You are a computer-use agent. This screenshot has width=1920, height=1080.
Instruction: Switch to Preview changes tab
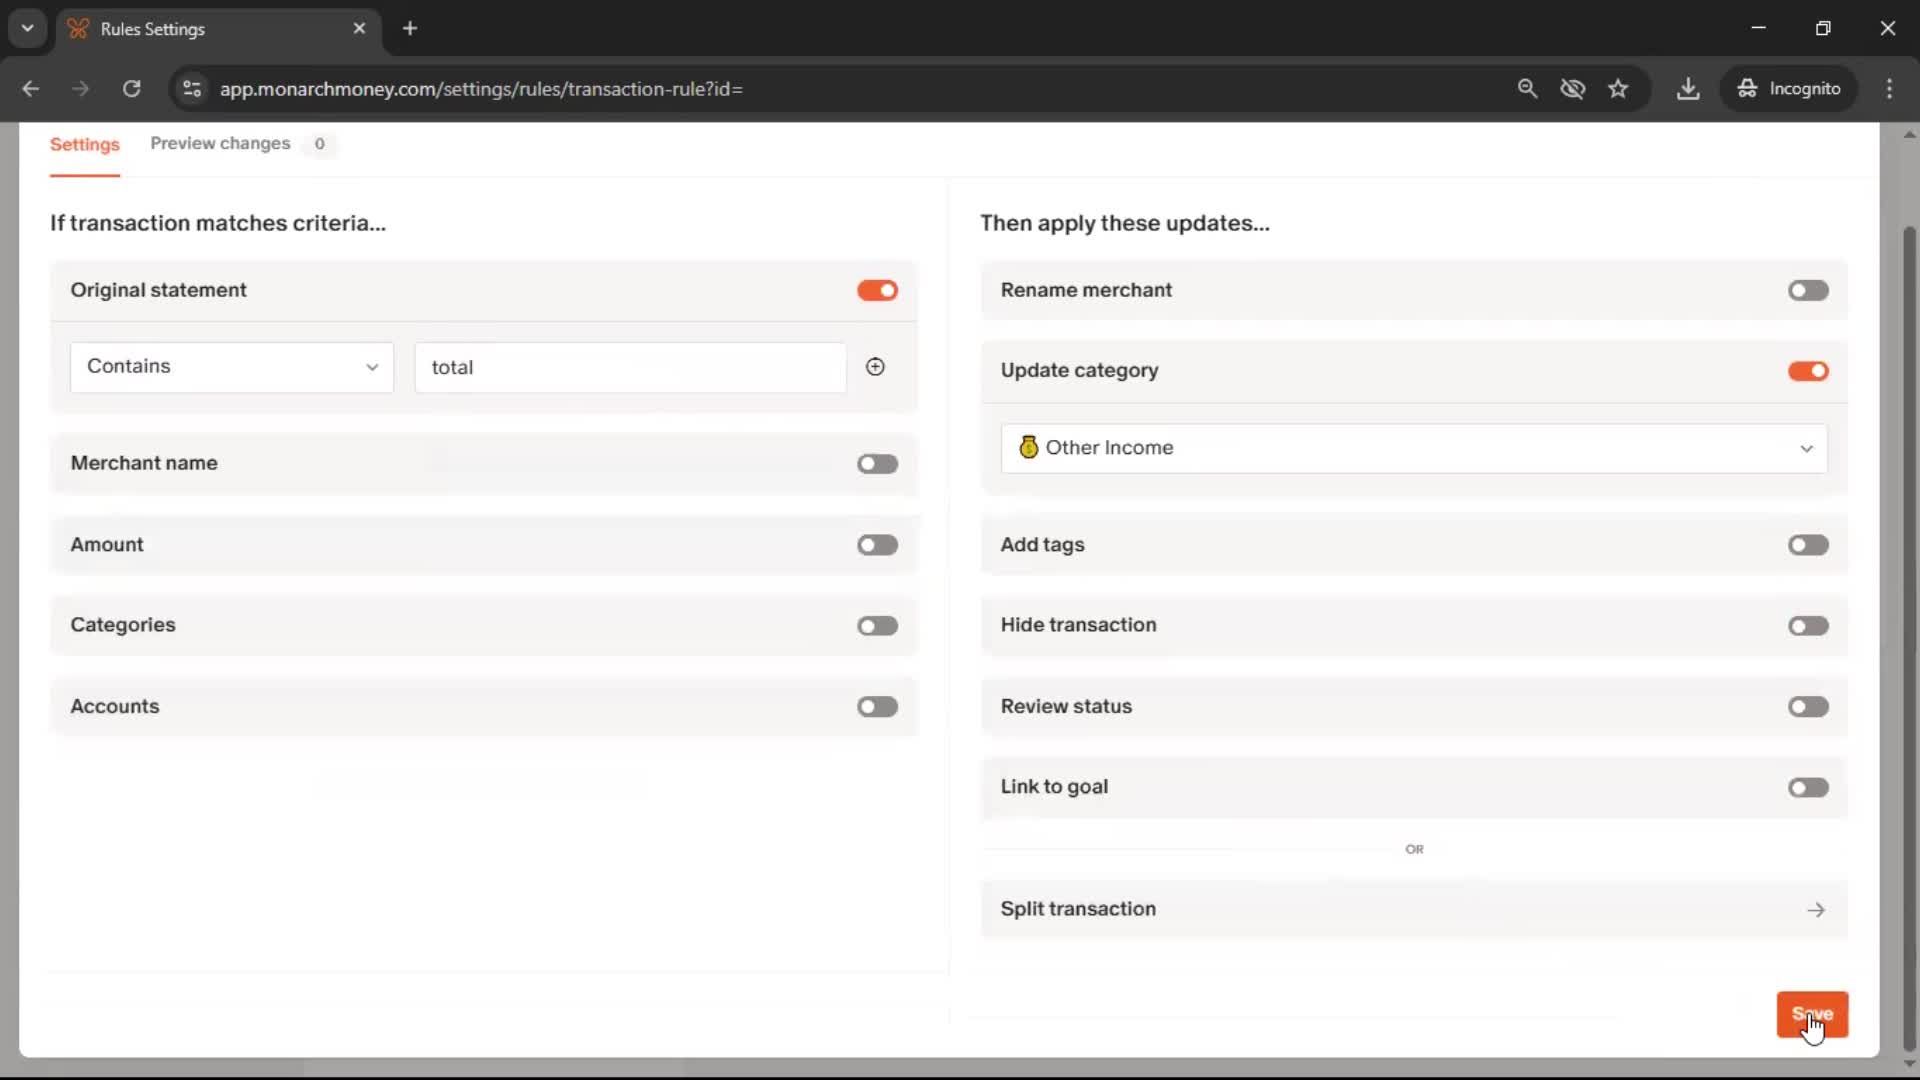[x=221, y=144]
